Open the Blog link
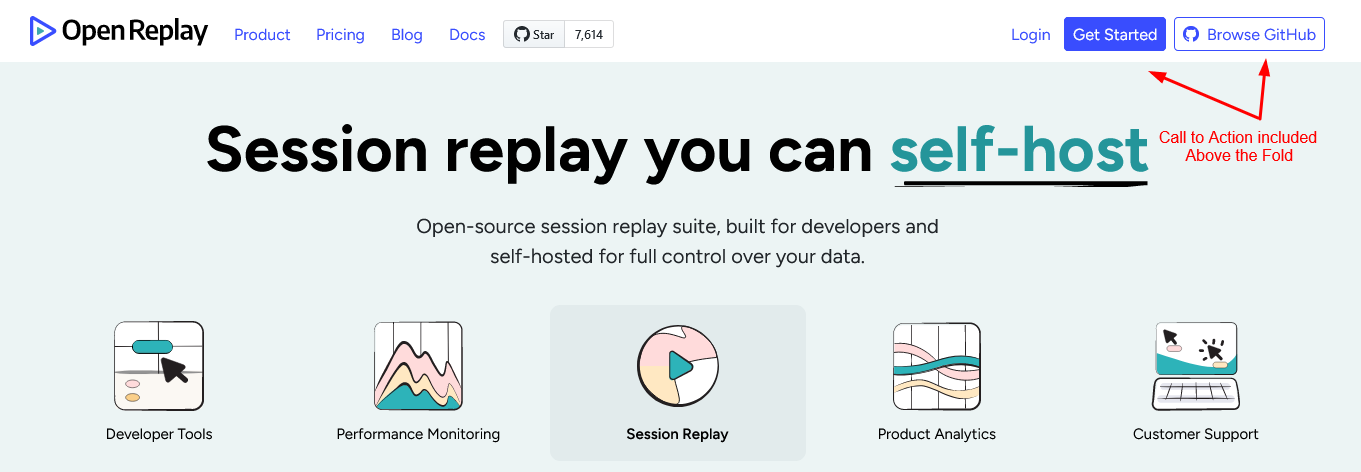 tap(407, 35)
